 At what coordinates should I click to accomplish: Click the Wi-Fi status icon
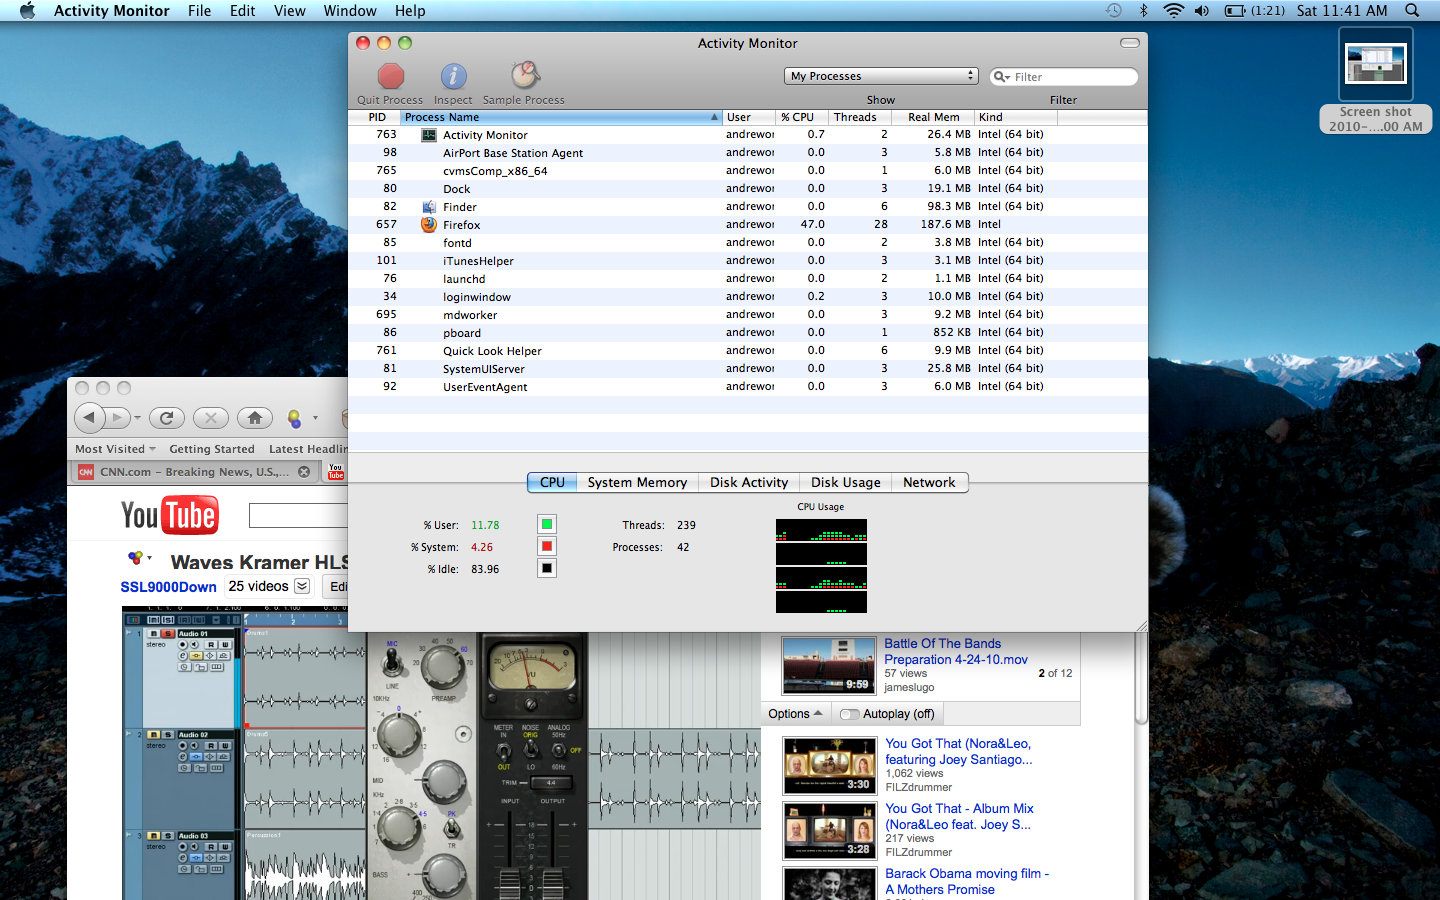[1173, 10]
